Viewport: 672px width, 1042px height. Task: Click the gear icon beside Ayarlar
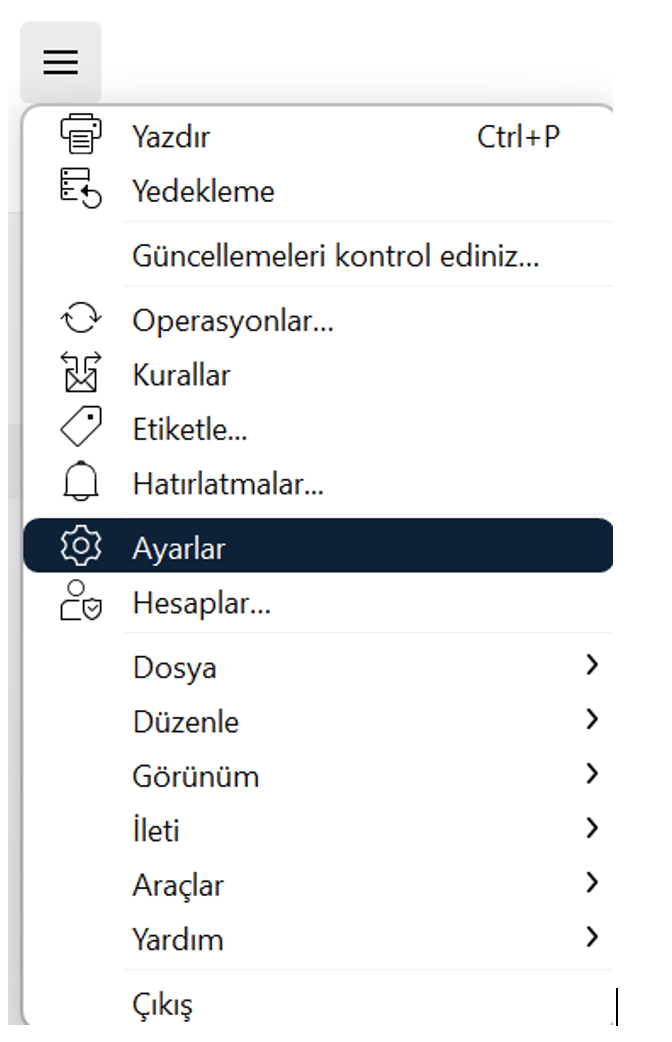click(81, 546)
